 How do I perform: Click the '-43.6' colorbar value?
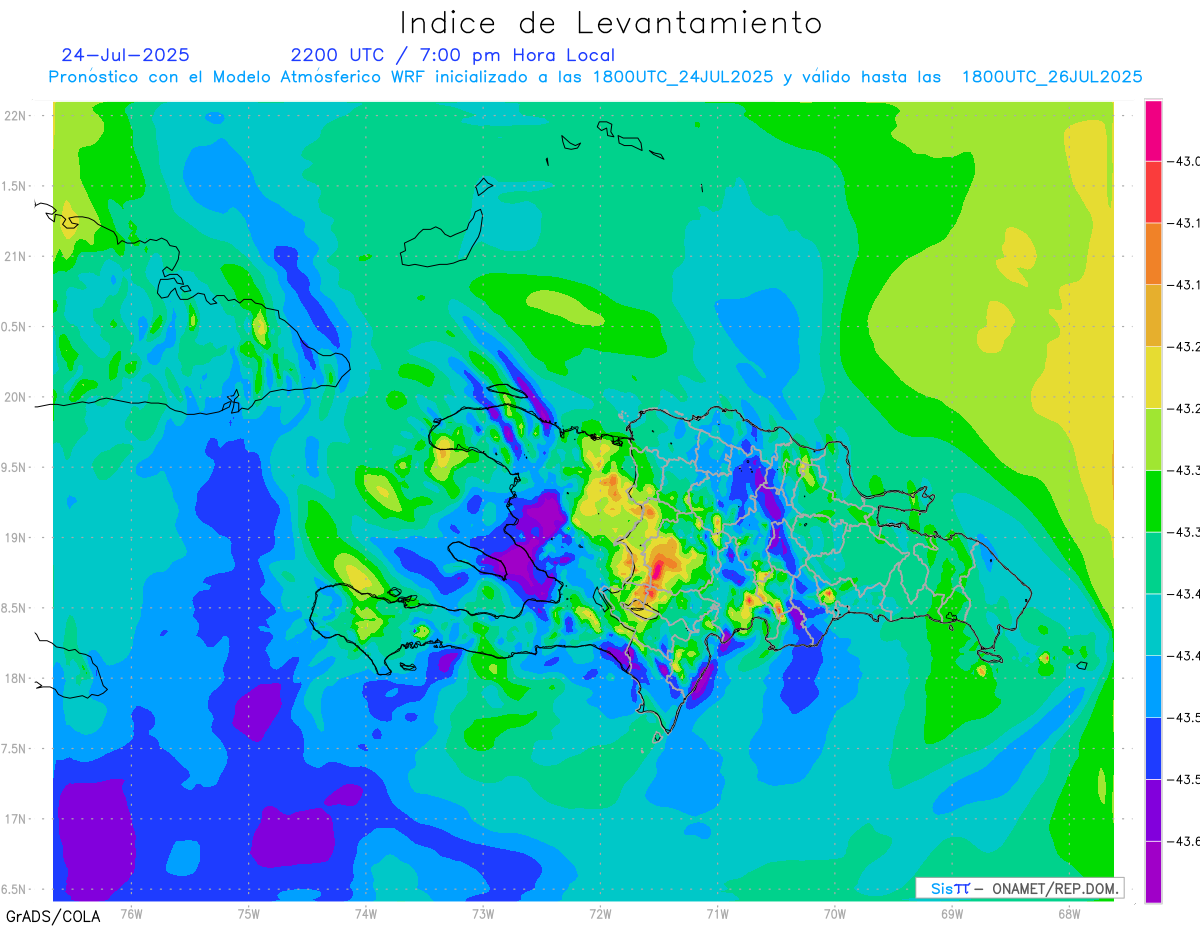(1186, 841)
